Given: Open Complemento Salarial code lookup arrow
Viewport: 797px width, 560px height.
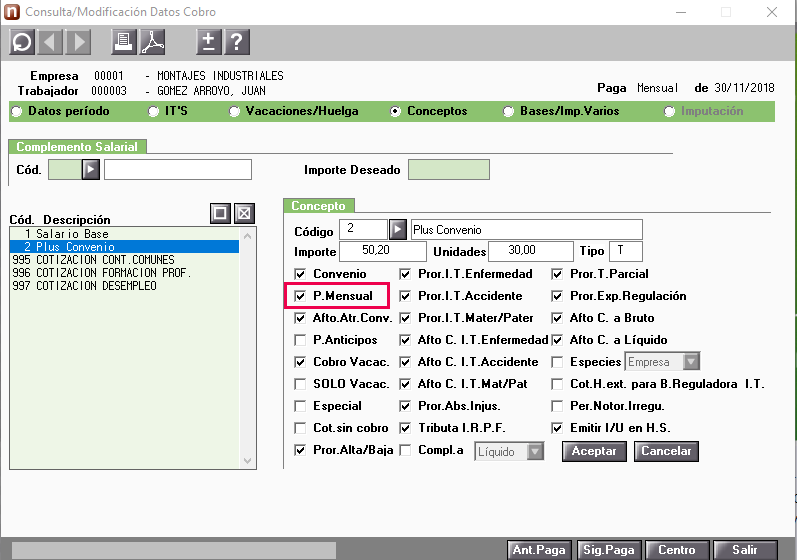Looking at the screenshot, I should click(91, 169).
